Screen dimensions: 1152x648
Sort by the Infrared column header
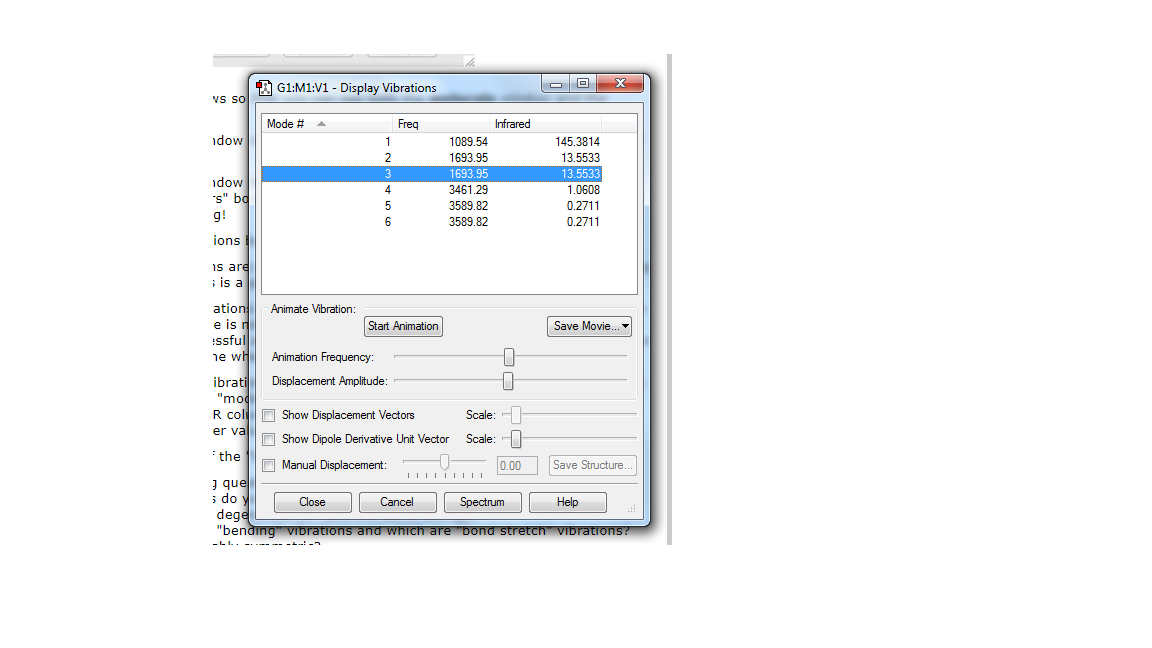pos(545,124)
